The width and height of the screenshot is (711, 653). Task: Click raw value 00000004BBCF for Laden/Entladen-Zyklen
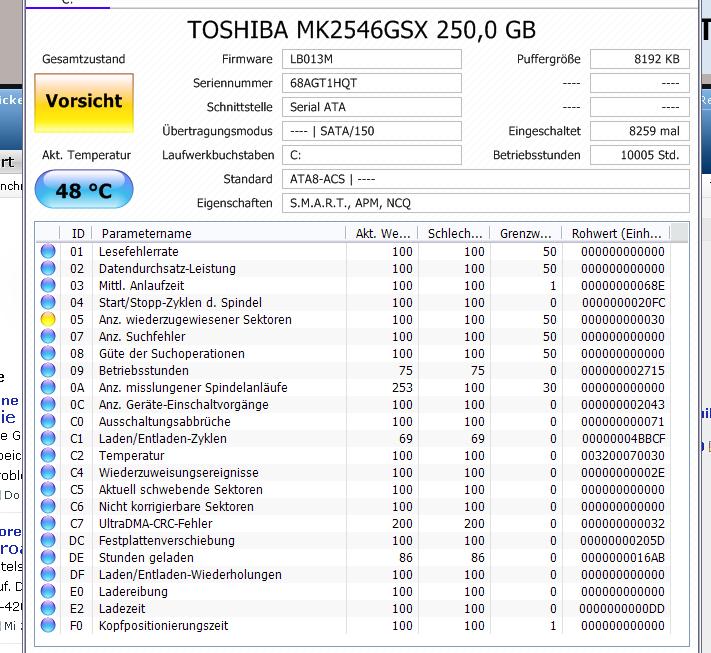point(623,439)
